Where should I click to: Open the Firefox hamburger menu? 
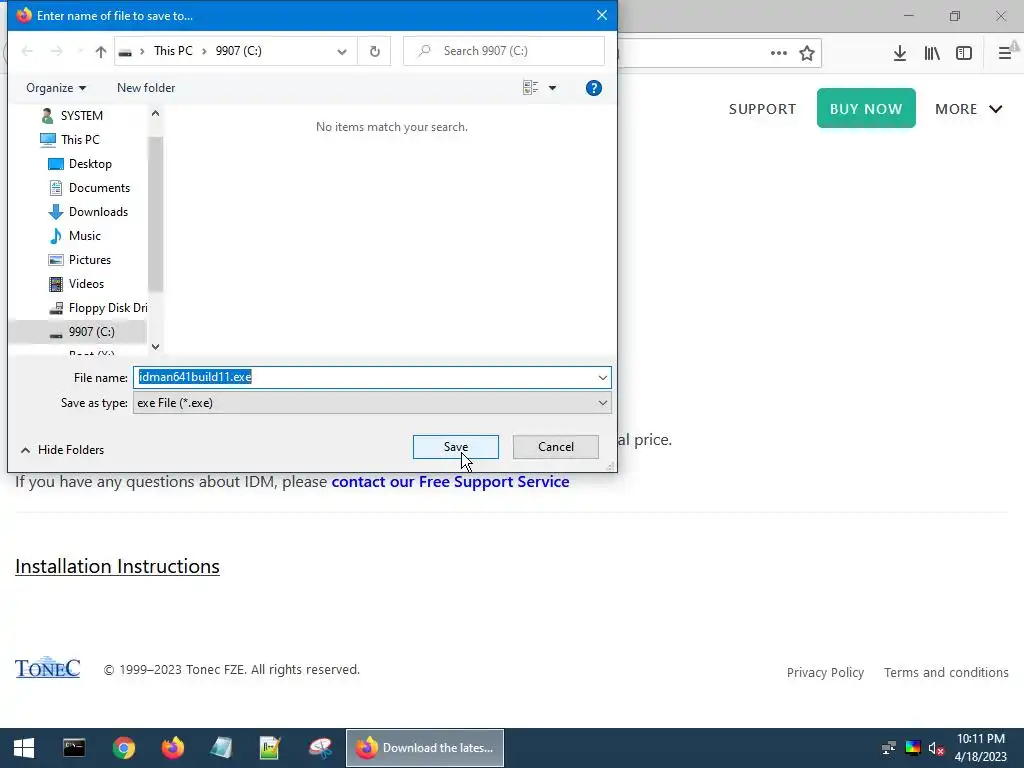coord(1005,54)
